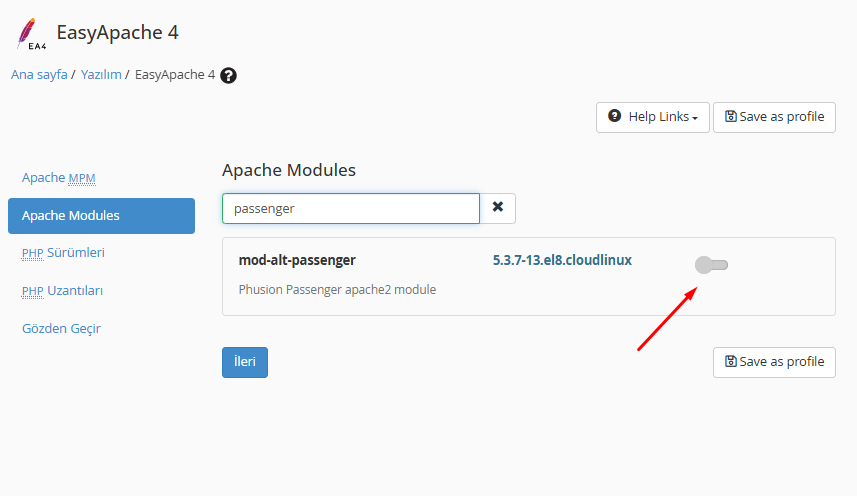857x496 pixels.
Task: Click the Ana sayfa breadcrumb link
Action: pos(39,74)
